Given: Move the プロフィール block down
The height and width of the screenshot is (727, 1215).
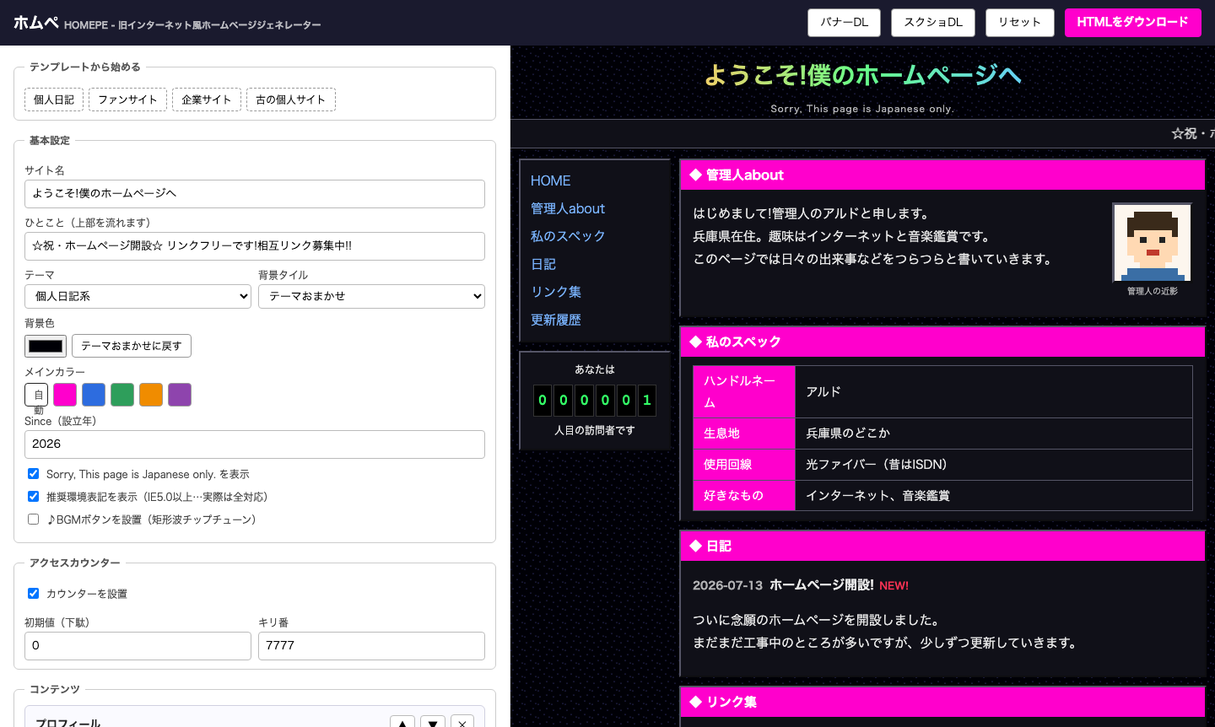Looking at the screenshot, I should 432,721.
